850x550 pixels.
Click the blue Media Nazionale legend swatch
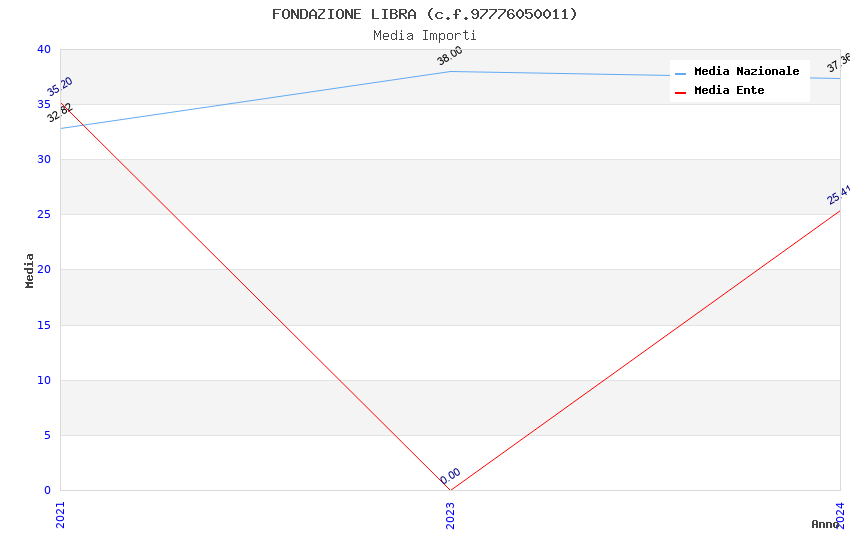pos(680,73)
